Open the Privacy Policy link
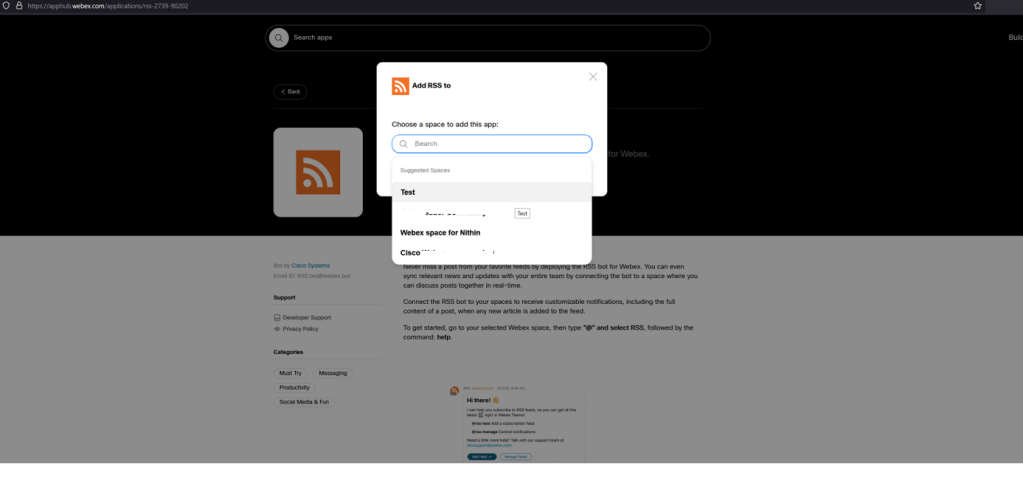Image resolution: width=1023 pixels, height=478 pixels. coord(300,328)
